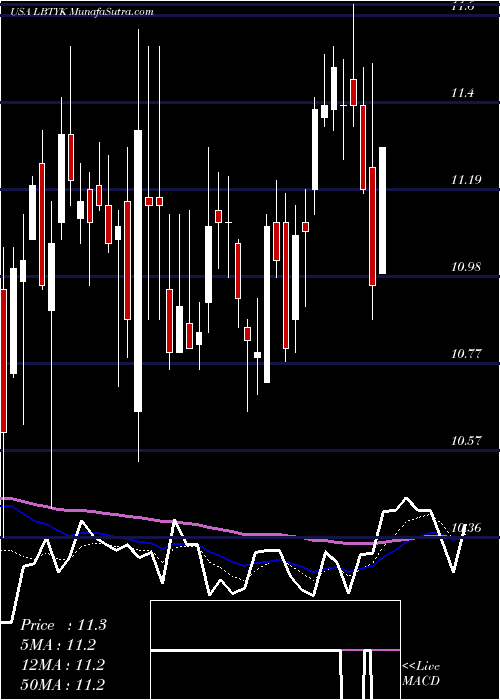Click the '50MA : 11.2' readout
500x700 pixels.
point(62,684)
